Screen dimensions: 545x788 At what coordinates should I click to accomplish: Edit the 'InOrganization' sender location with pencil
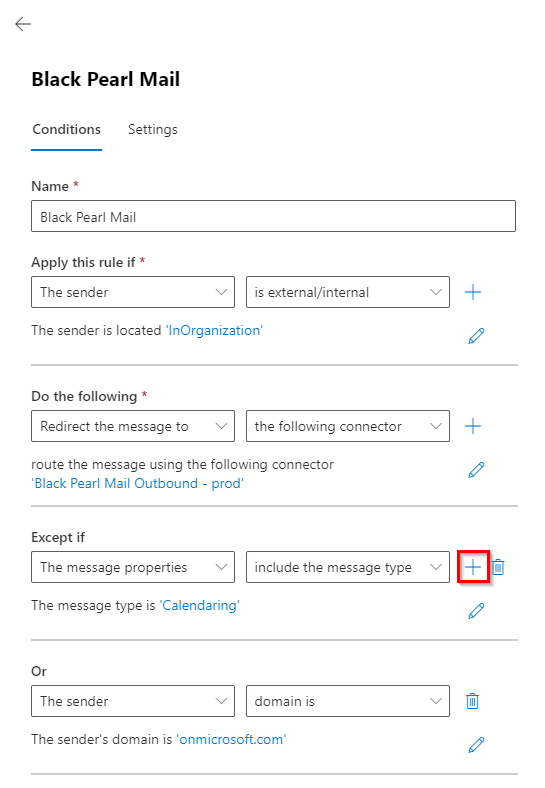pos(476,336)
